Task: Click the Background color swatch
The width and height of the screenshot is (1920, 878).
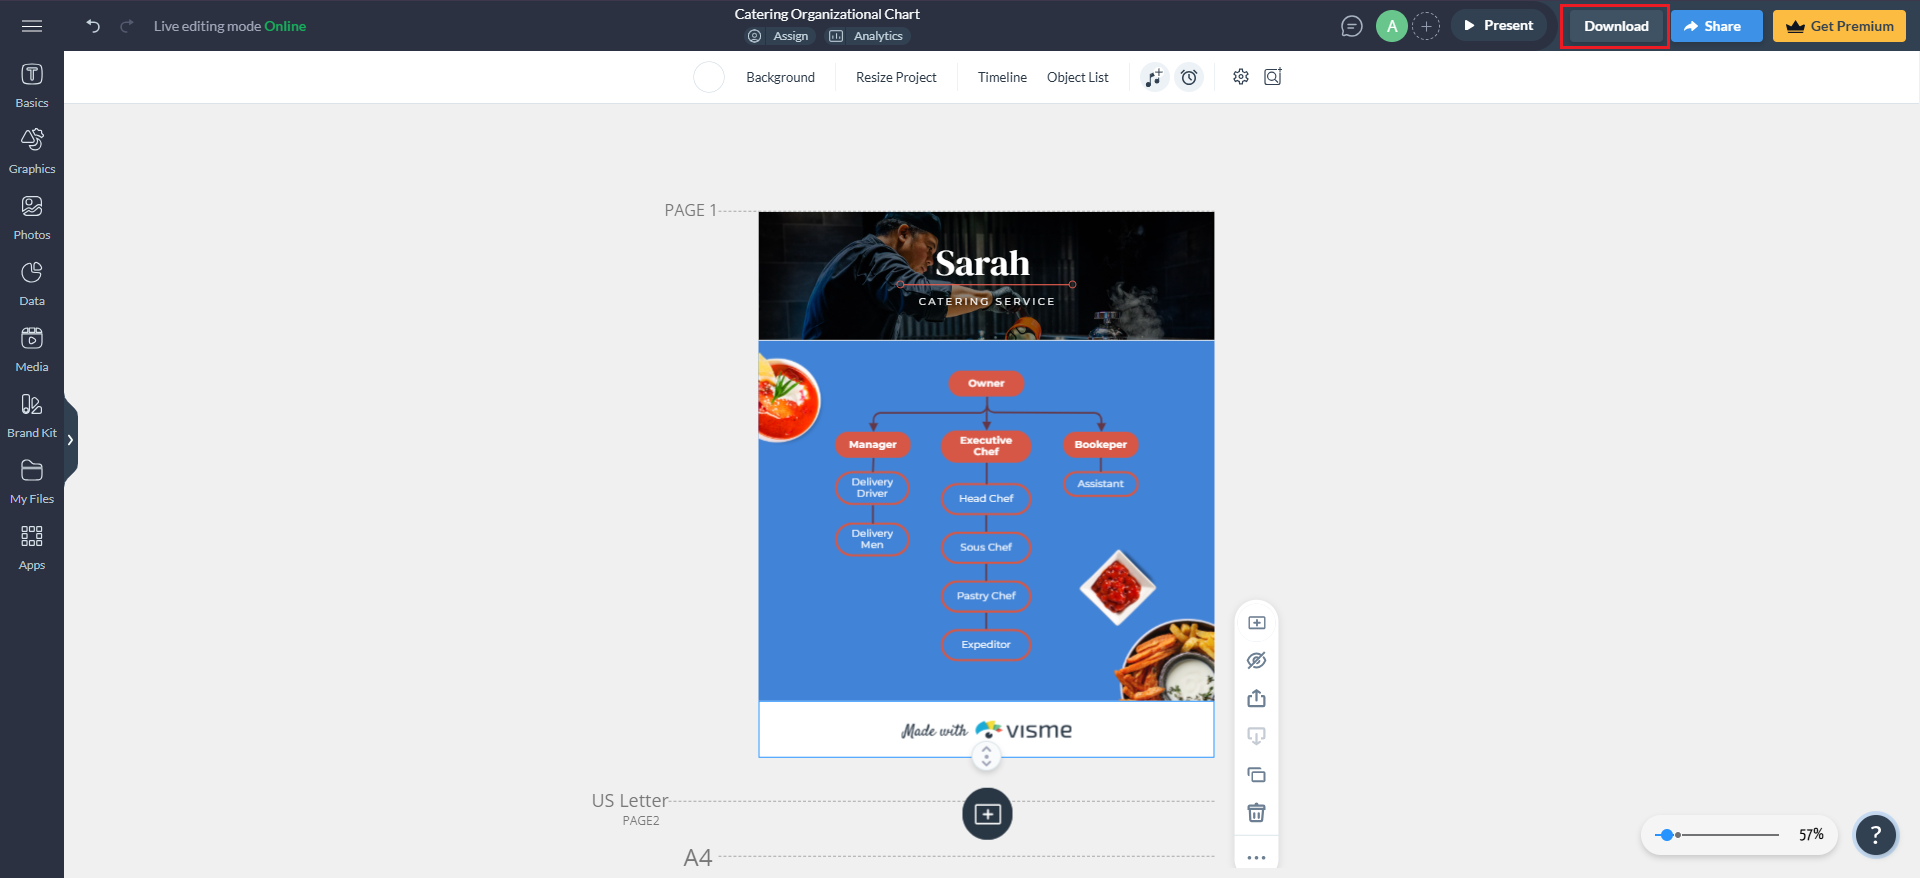Action: (709, 77)
